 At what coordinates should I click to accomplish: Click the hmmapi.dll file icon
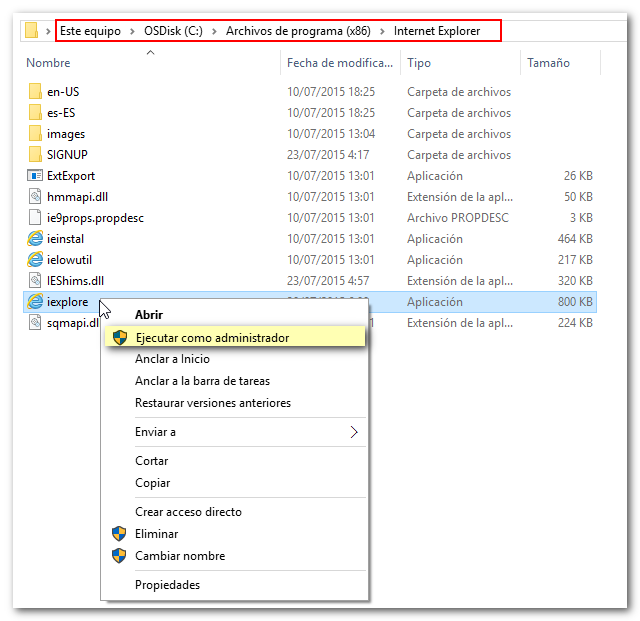35,196
